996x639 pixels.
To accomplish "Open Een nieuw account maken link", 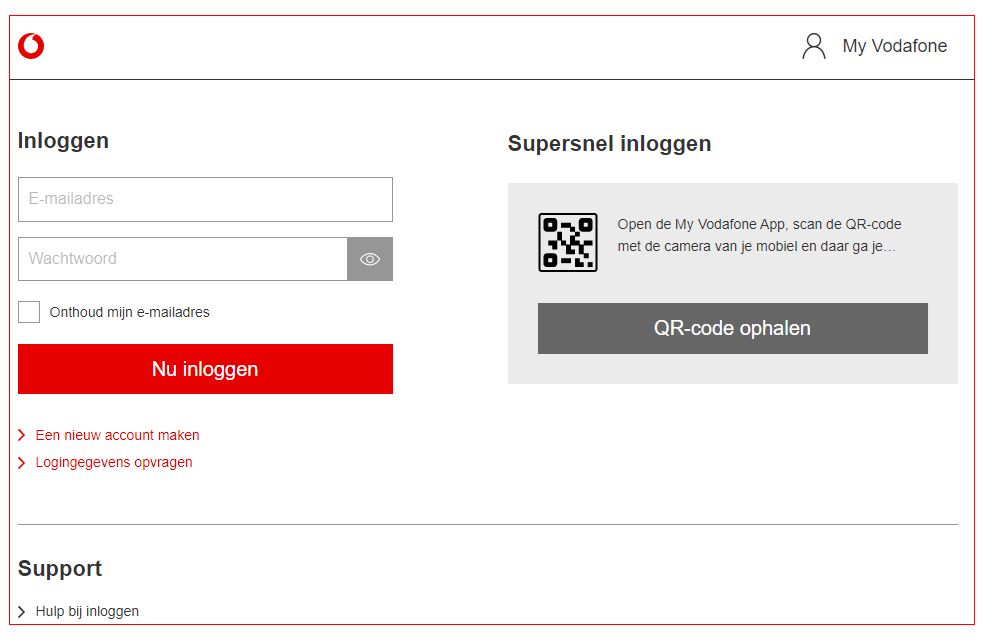I will pos(118,435).
